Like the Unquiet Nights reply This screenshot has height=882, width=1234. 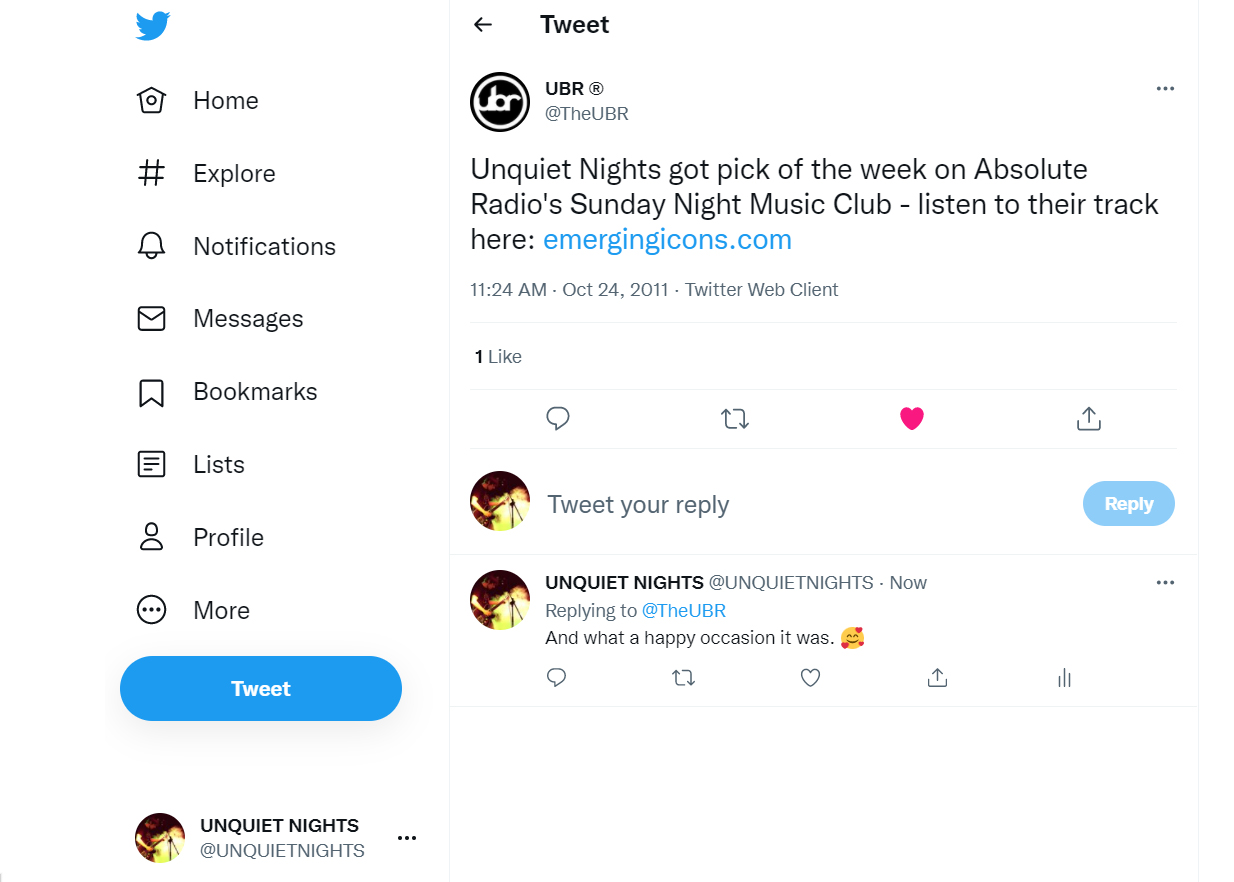(x=810, y=678)
